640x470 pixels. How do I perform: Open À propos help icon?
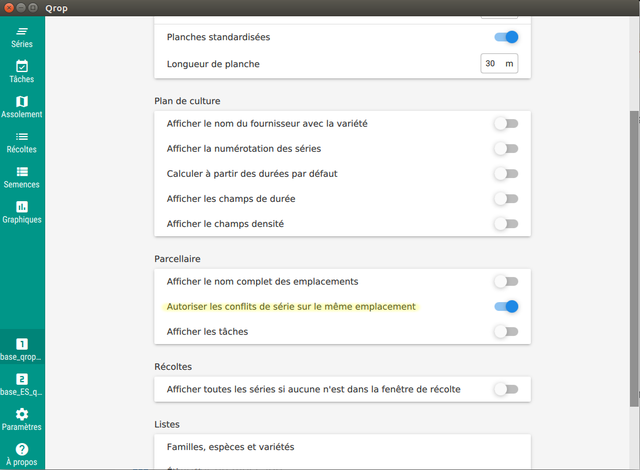point(22,450)
